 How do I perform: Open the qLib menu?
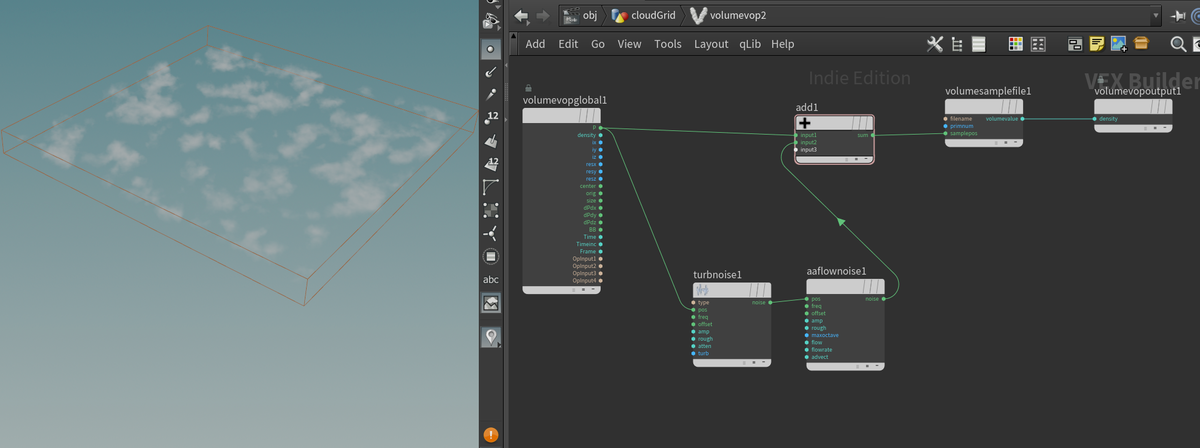pyautogui.click(x=750, y=44)
